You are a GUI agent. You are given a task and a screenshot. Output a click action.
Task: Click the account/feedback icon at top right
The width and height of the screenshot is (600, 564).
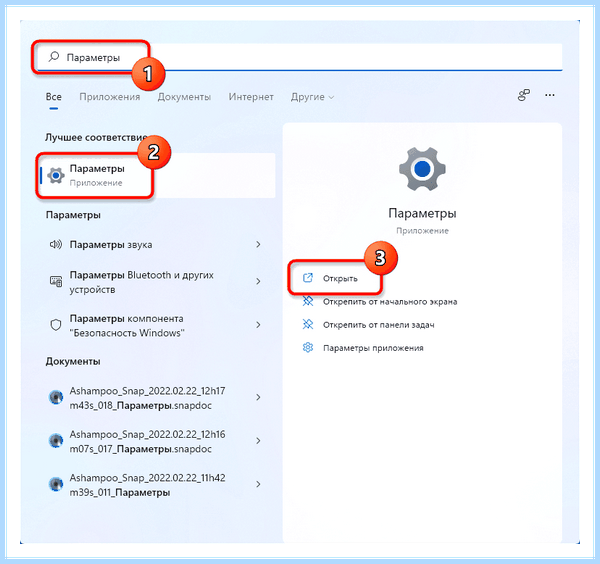pyautogui.click(x=524, y=95)
